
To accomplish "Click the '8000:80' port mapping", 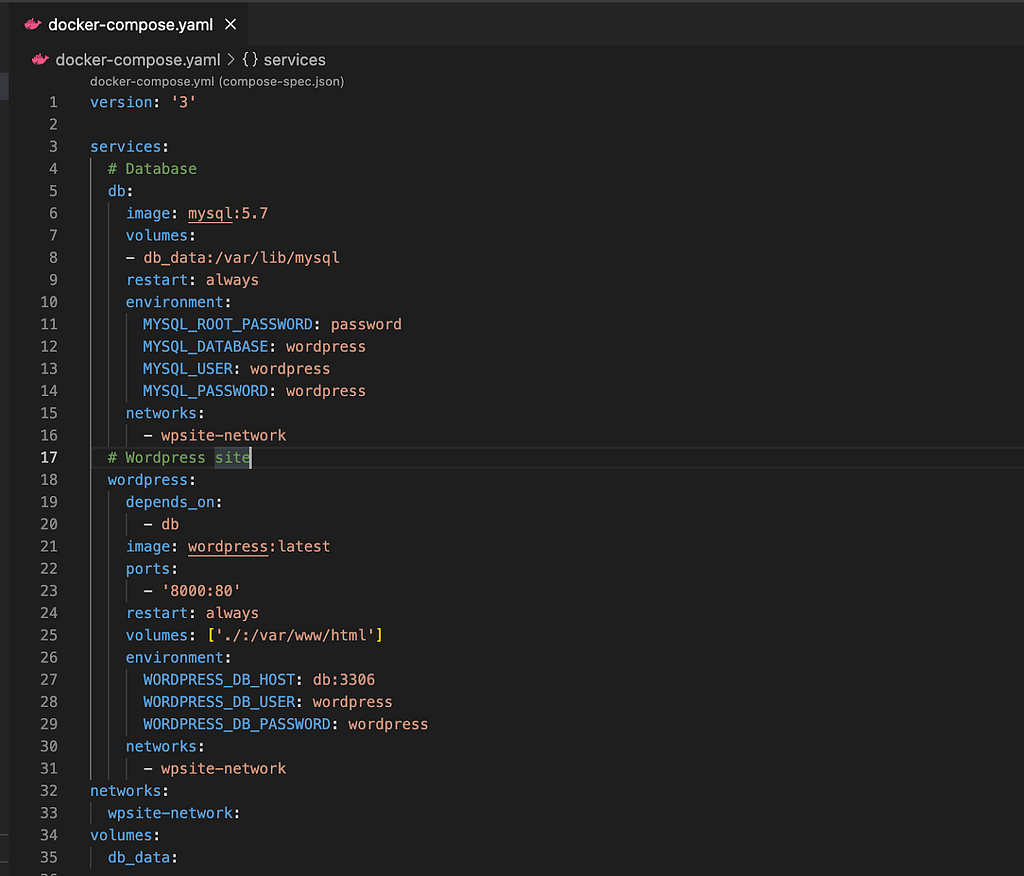I will (x=201, y=591).
